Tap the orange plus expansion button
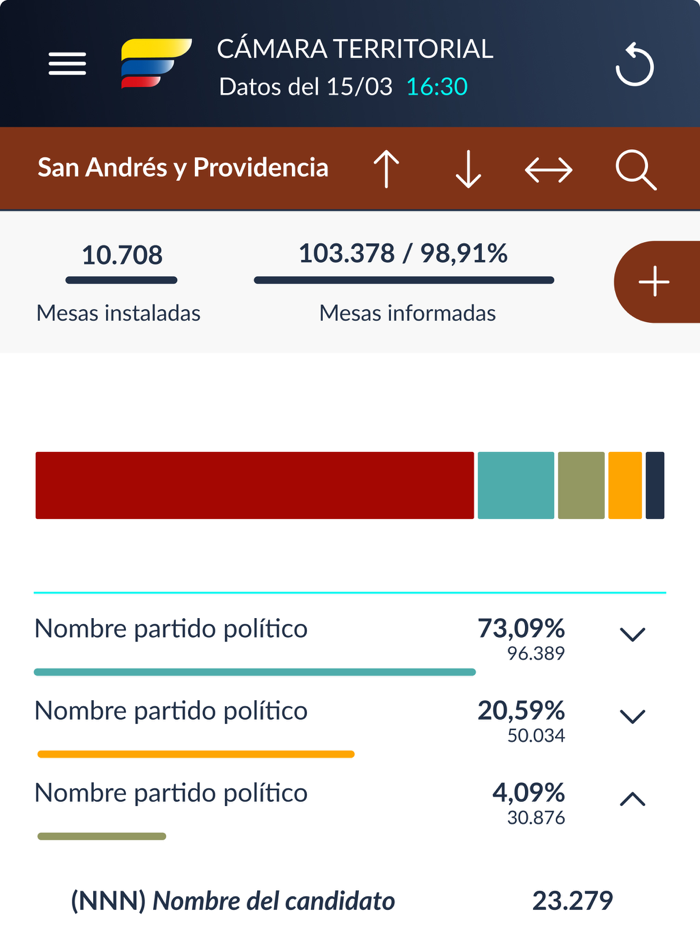The height and width of the screenshot is (934, 700). [x=655, y=281]
